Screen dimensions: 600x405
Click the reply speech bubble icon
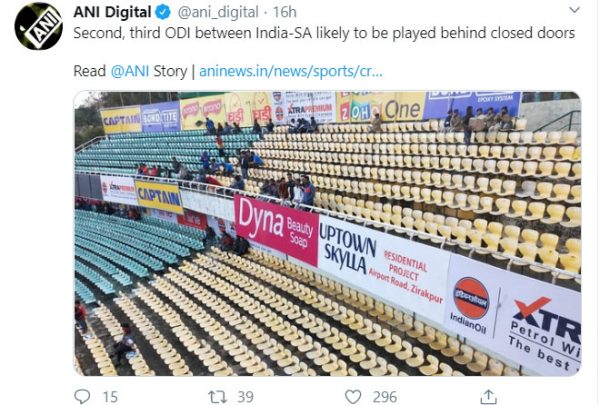[x=82, y=397]
